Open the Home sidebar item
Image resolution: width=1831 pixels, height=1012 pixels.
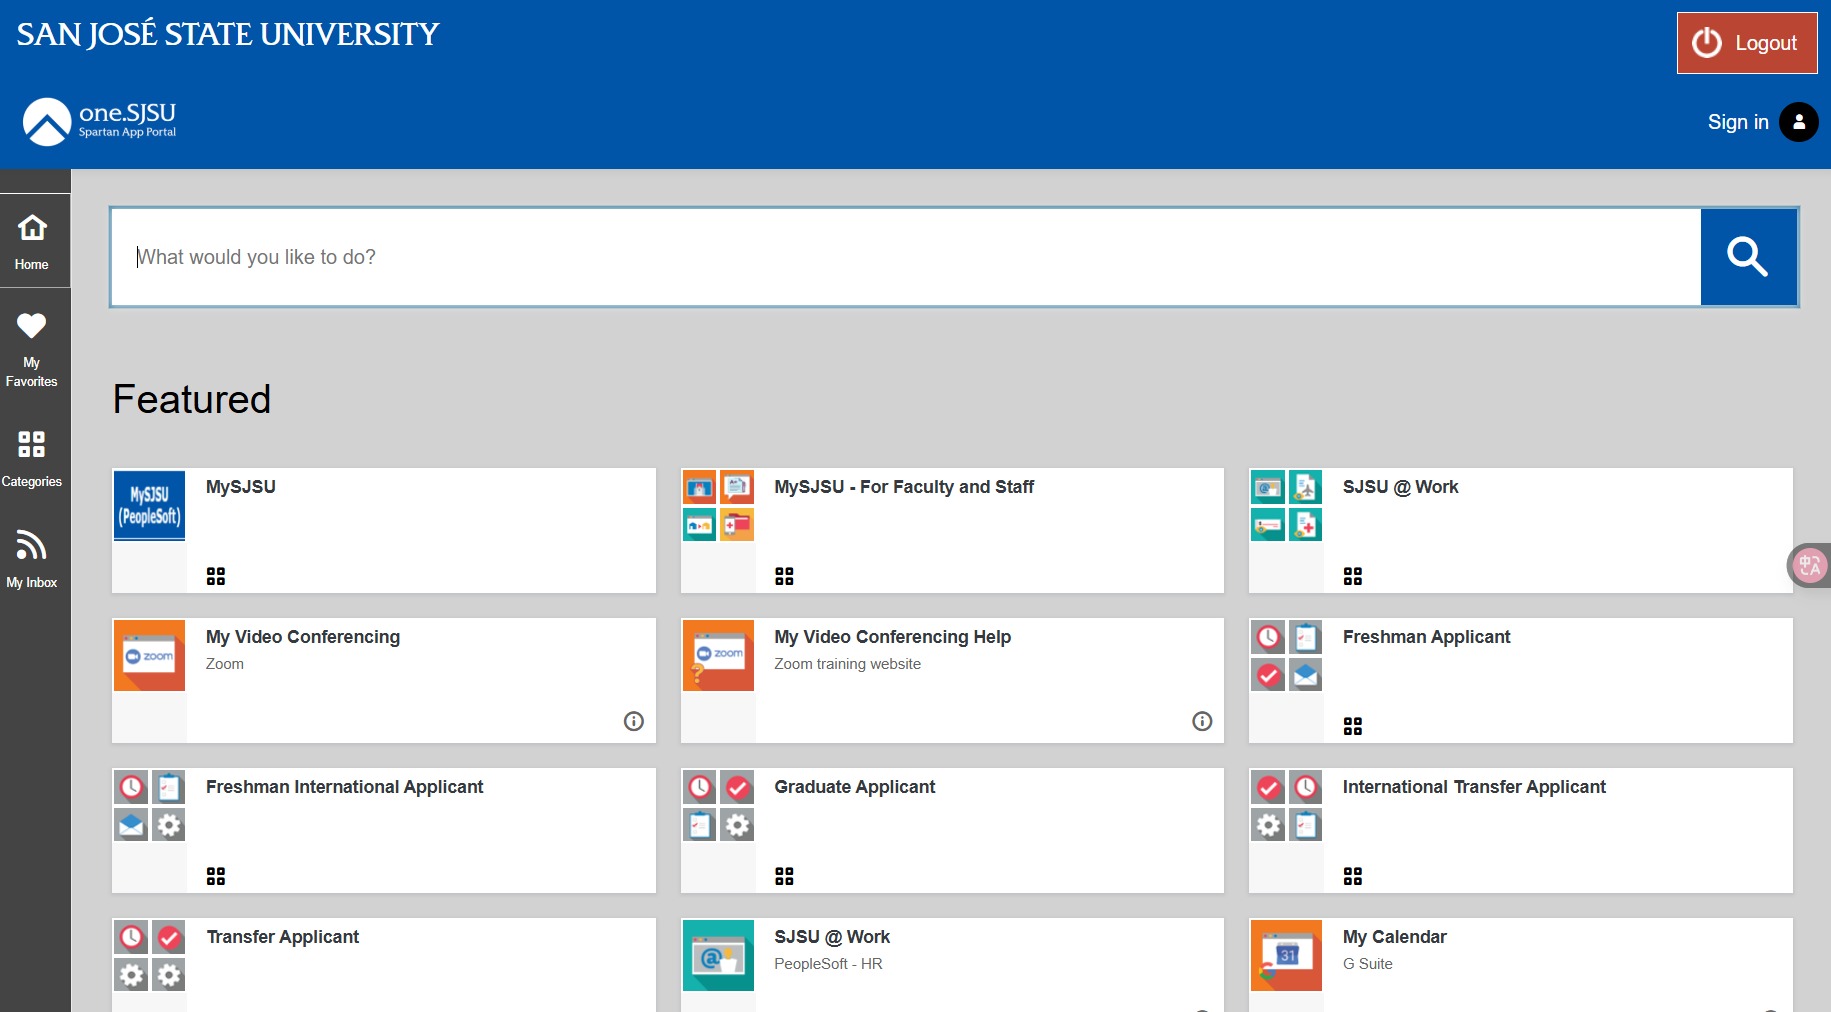[x=32, y=241]
